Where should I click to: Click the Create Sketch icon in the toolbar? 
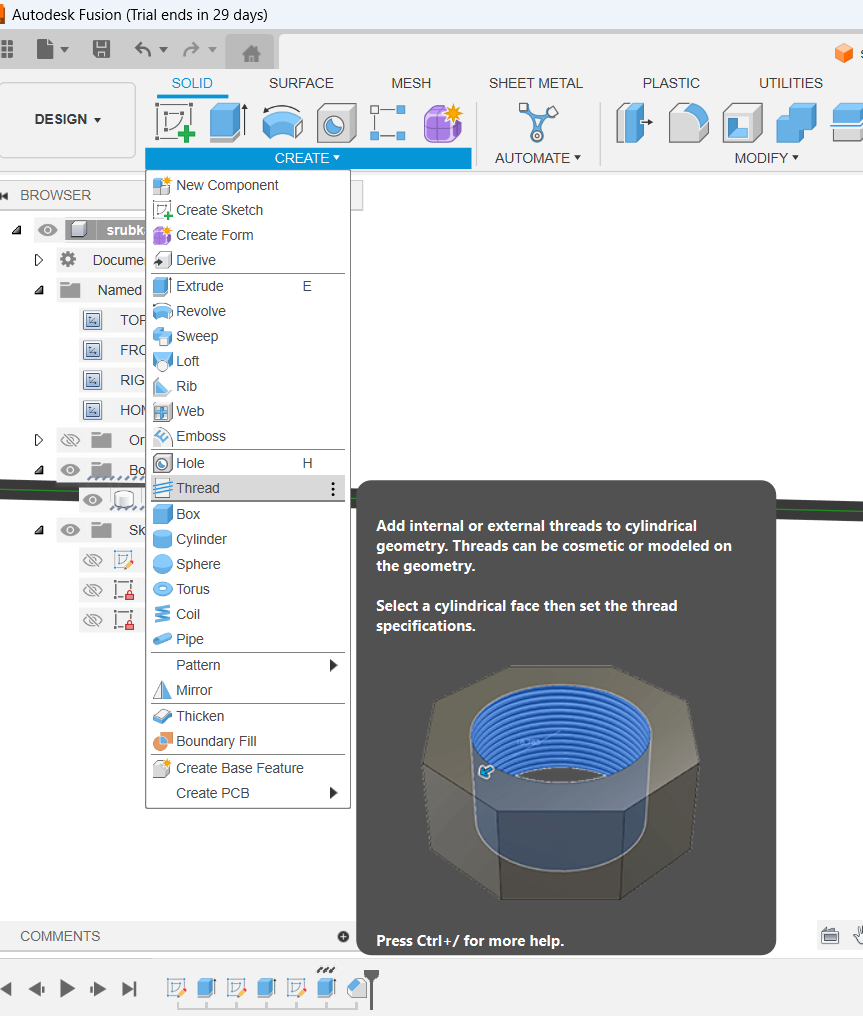pos(175,122)
